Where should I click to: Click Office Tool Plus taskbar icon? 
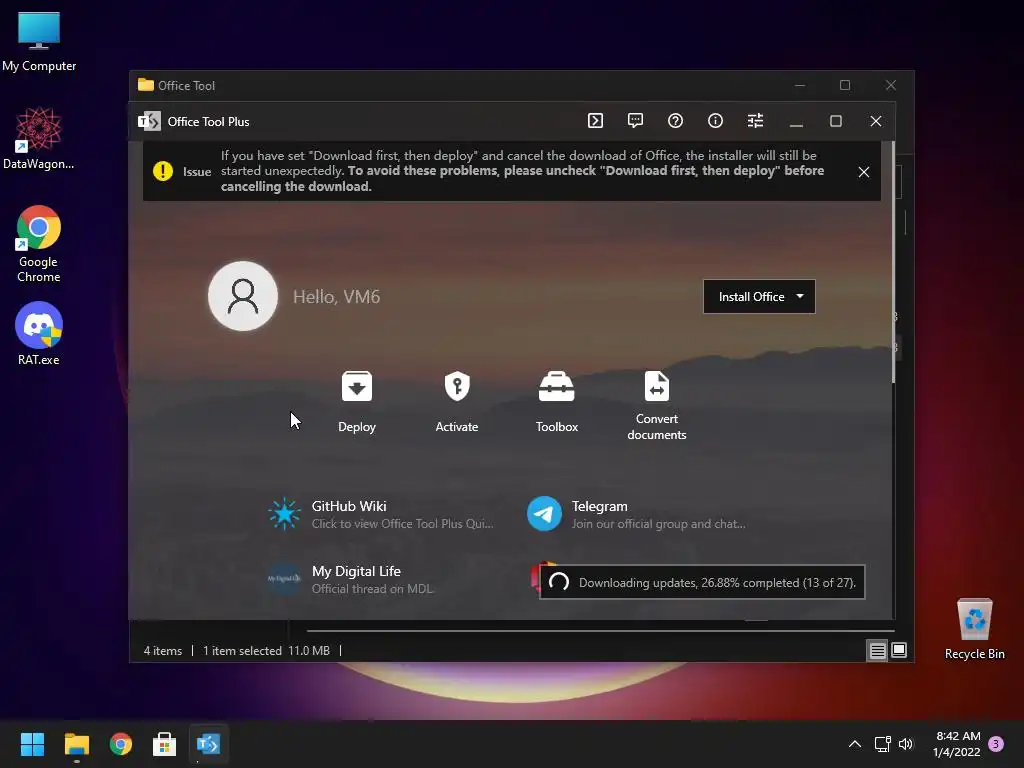[x=209, y=744]
